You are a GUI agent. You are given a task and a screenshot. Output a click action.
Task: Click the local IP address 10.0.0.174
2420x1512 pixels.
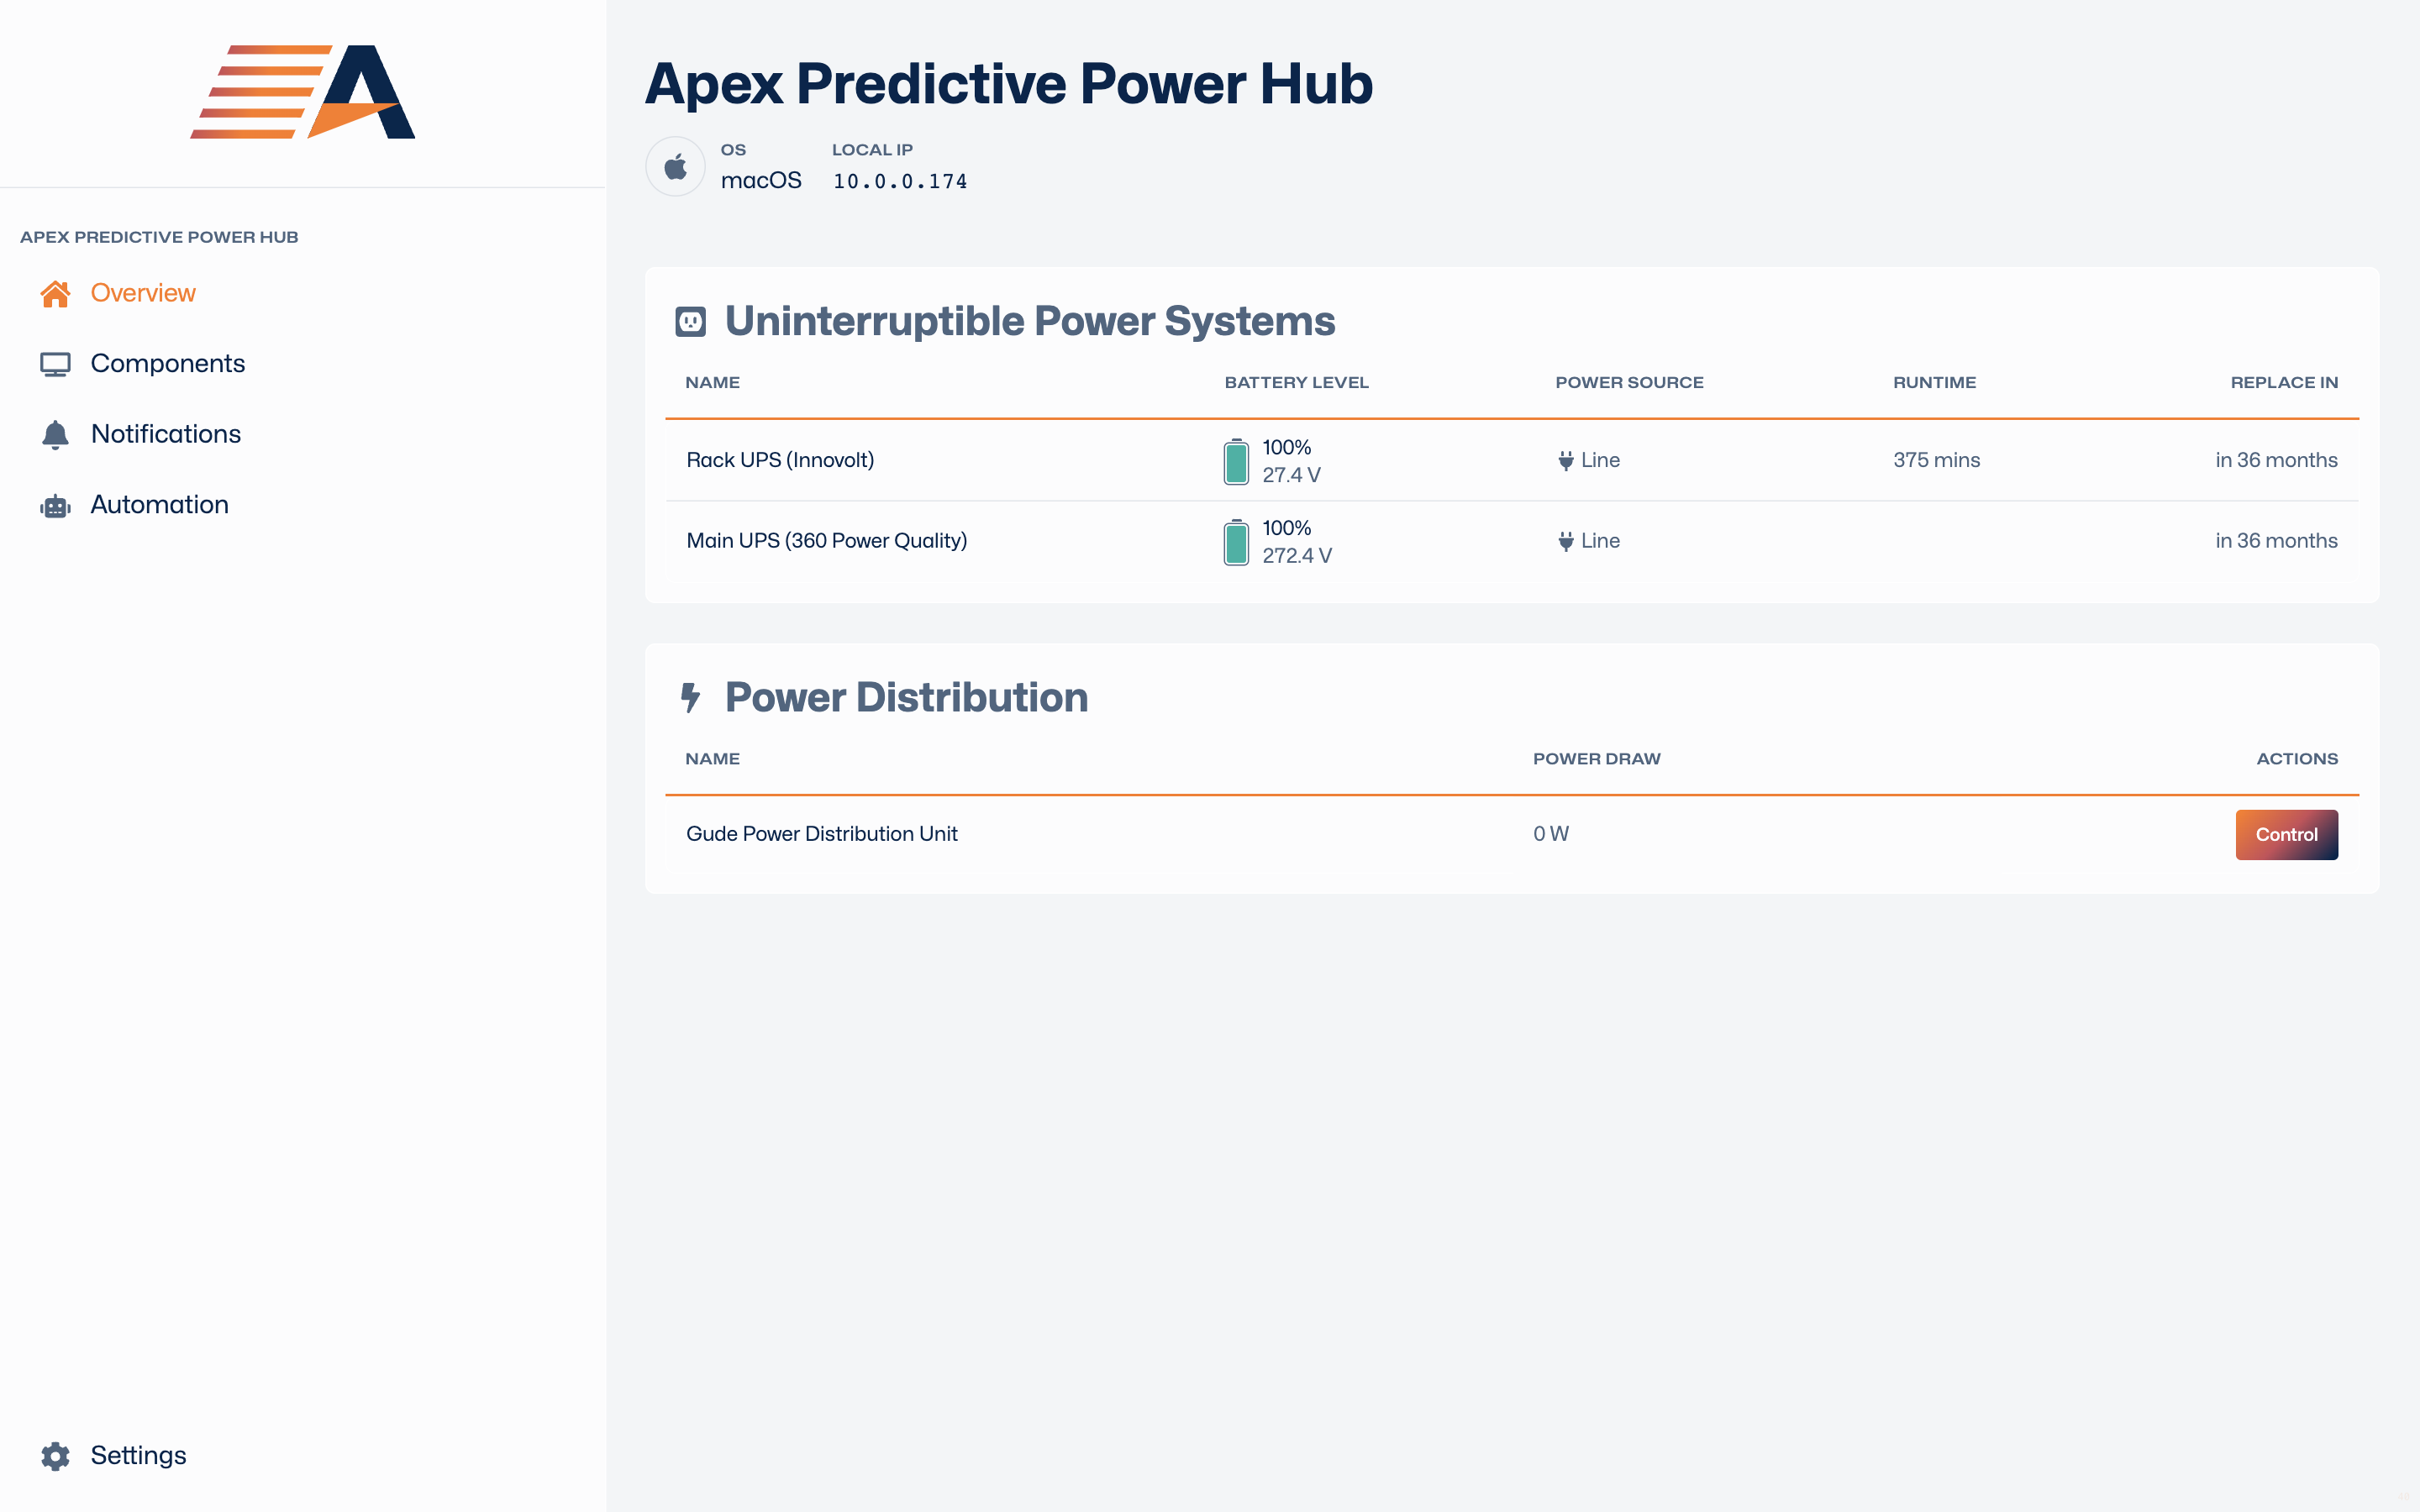point(900,182)
